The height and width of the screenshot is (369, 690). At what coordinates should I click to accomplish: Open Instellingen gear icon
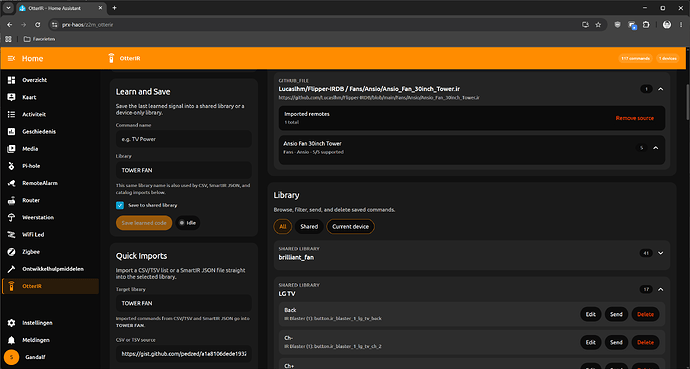coord(11,323)
